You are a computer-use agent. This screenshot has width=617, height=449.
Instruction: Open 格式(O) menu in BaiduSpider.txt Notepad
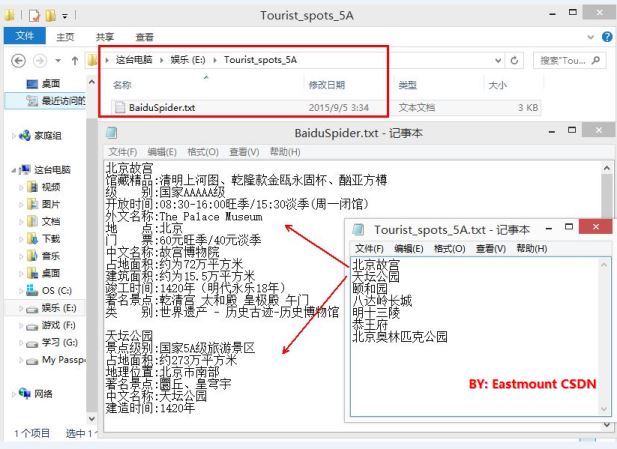click(203, 152)
